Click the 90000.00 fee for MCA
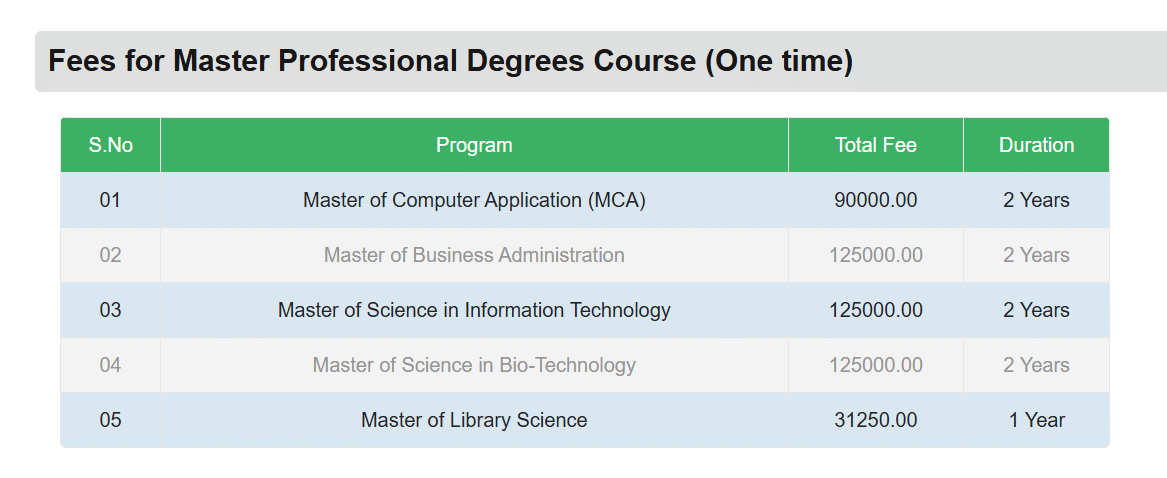 876,200
